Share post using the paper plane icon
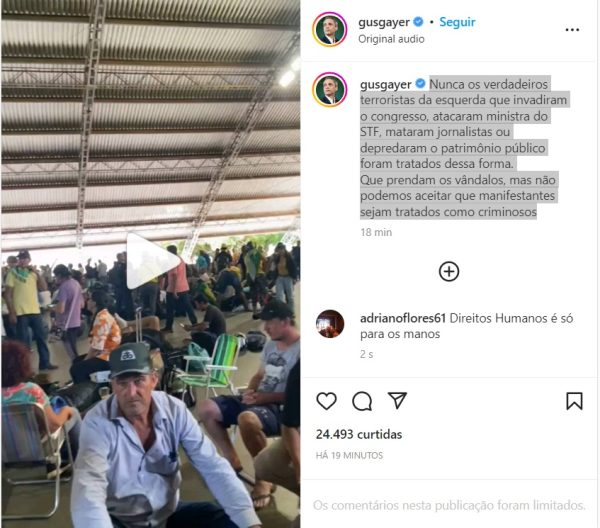The height and width of the screenshot is (528, 600). [397, 400]
